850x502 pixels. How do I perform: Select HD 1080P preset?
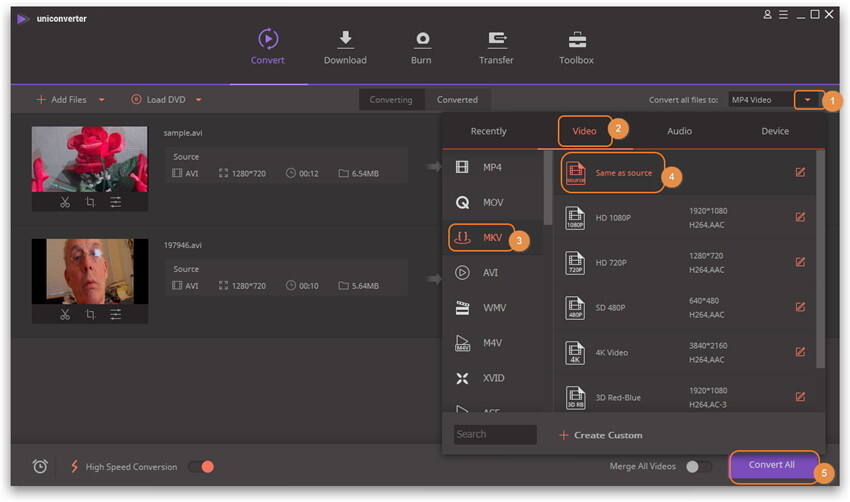(684, 217)
